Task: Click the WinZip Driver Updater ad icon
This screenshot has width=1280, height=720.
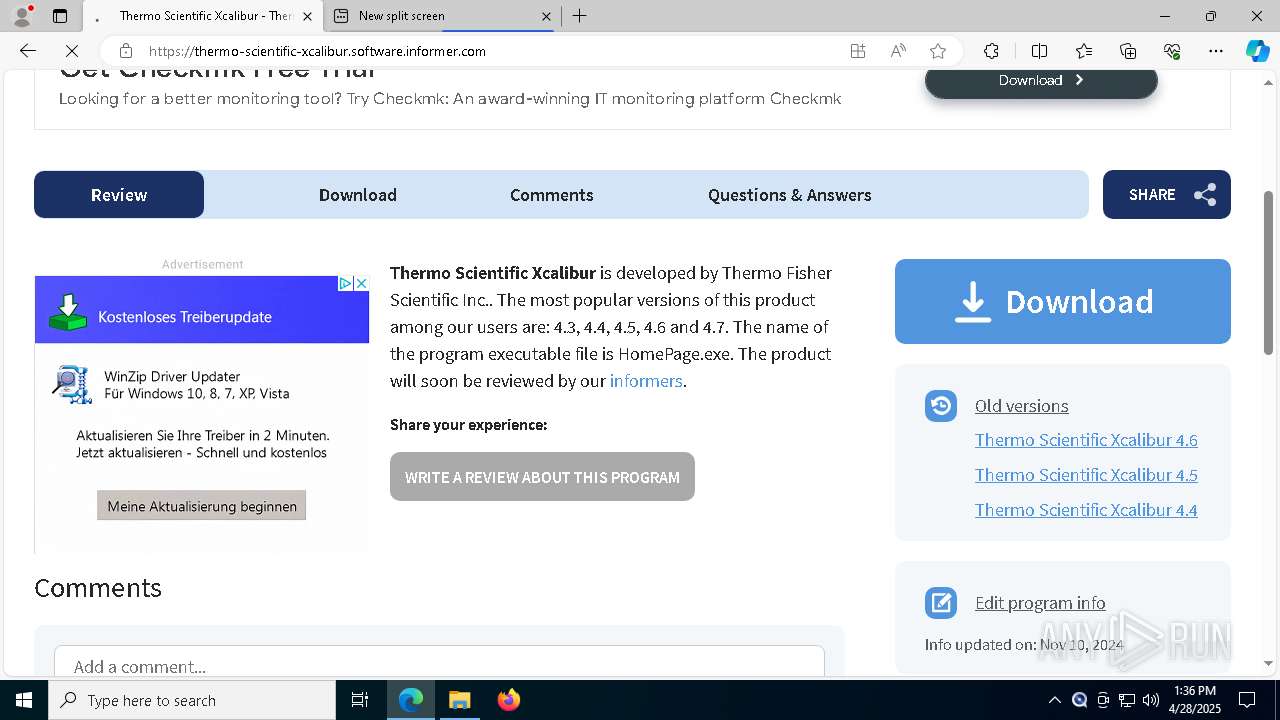Action: click(72, 385)
